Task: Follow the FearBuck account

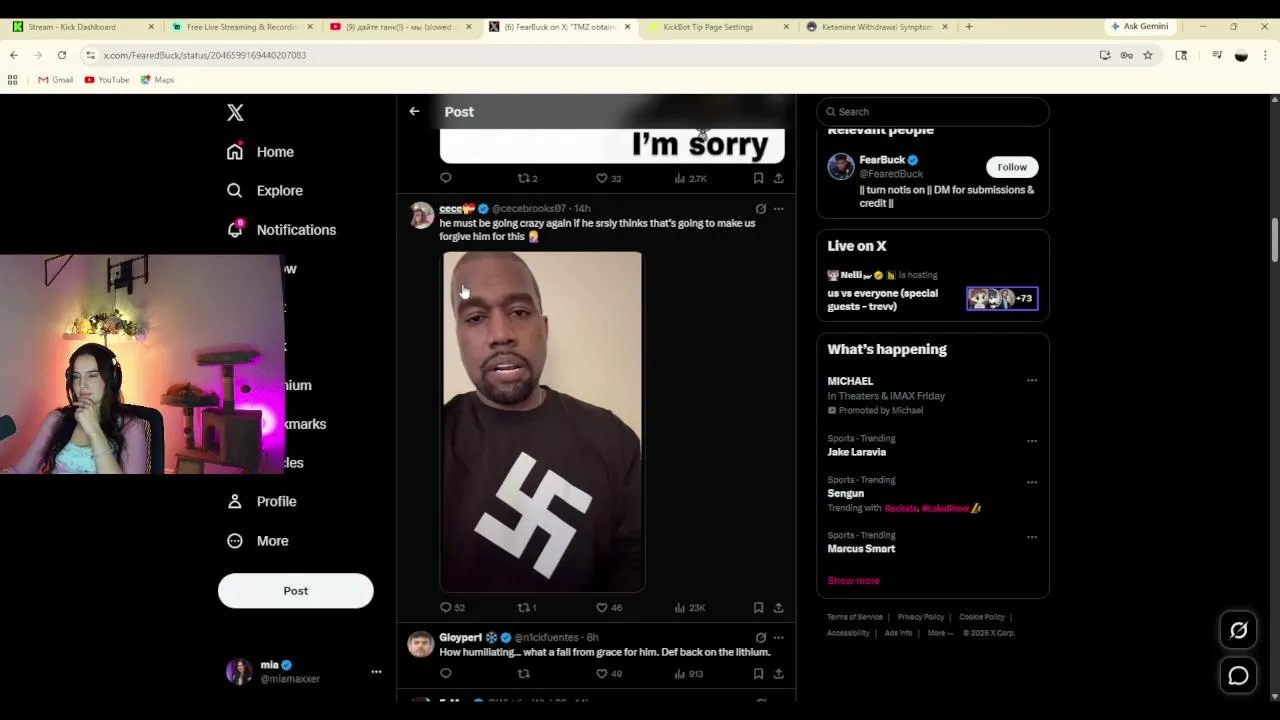Action: 1012,167
